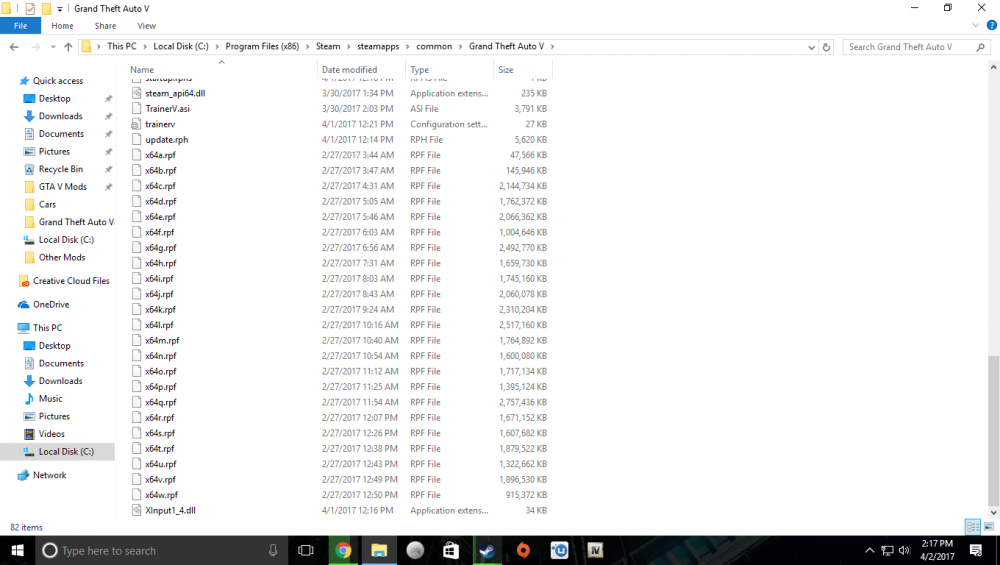Show hidden system tray icons

pyautogui.click(x=869, y=550)
